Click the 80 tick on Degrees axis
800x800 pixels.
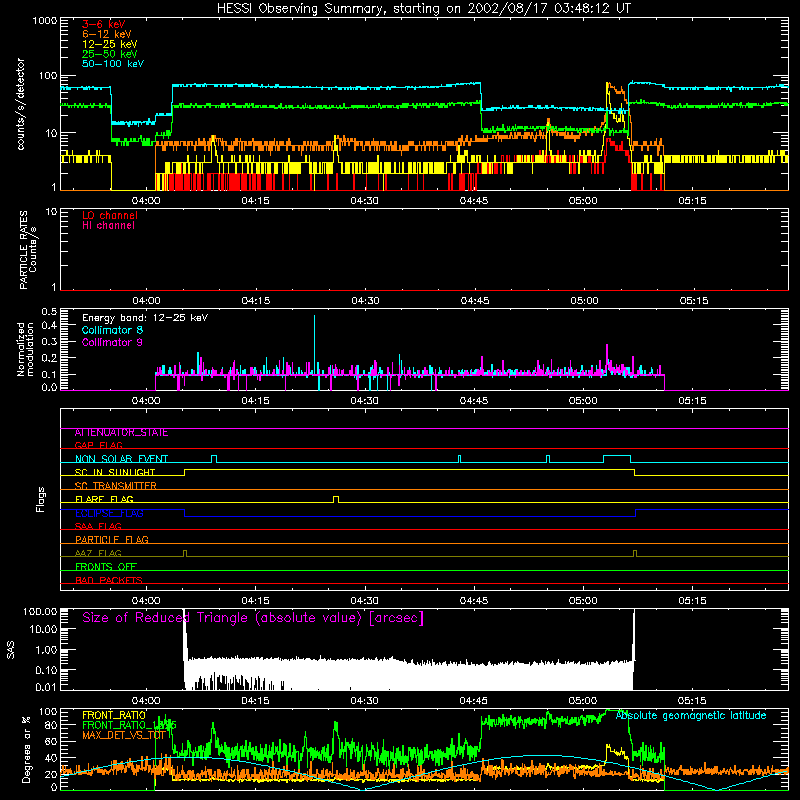pos(52,725)
